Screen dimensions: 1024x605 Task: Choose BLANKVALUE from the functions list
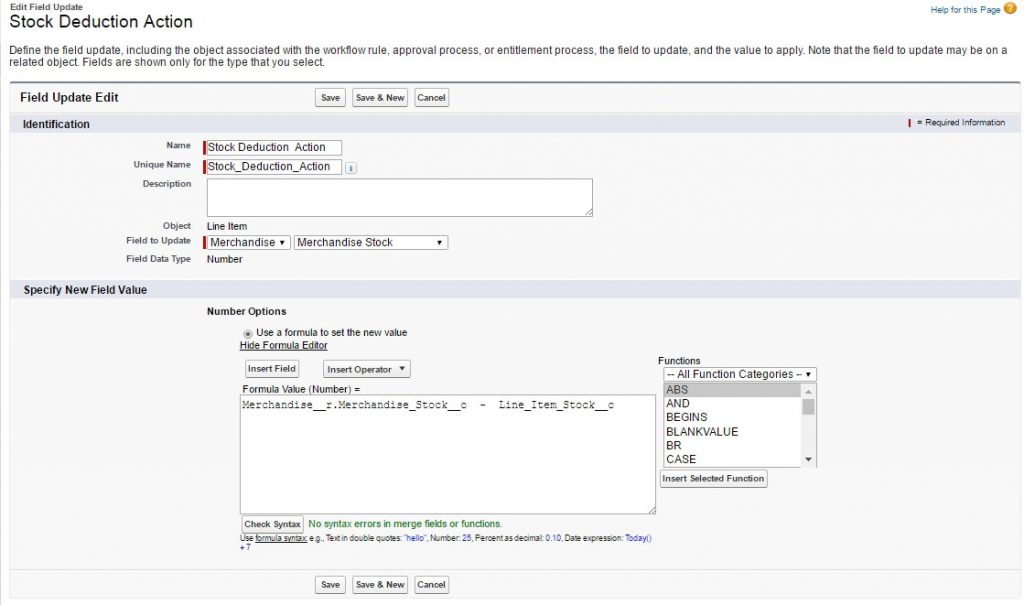tap(733, 432)
